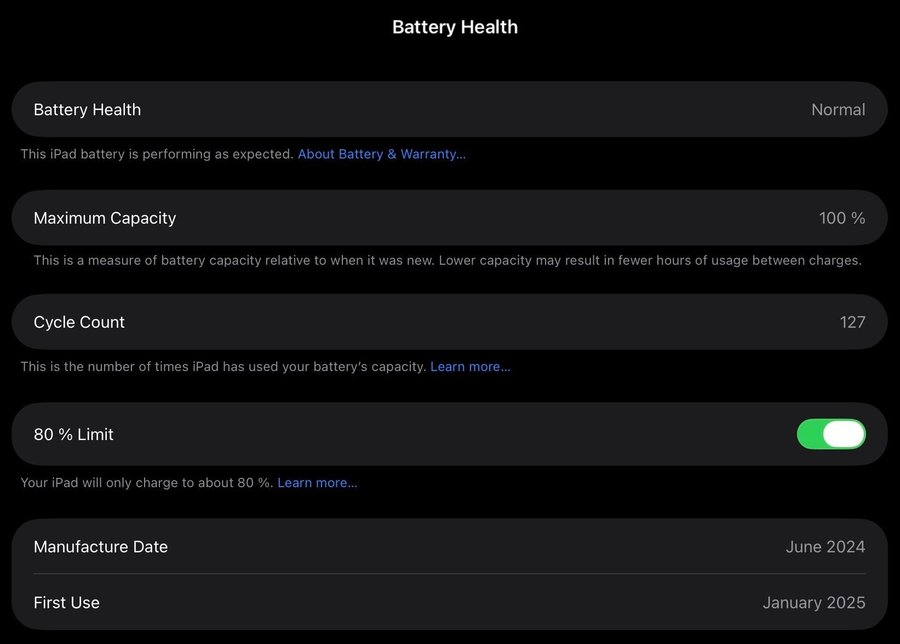Screen dimensions: 900x644
Task: Open Learn more below 80 % Limit
Action: [317, 483]
